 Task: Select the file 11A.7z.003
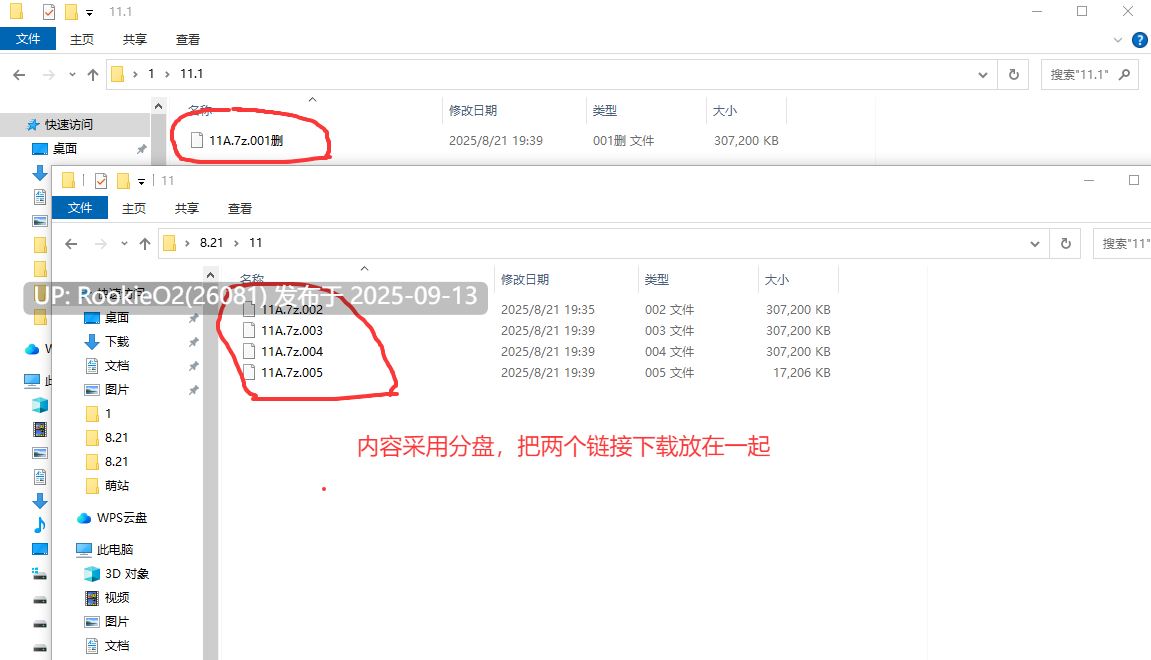(x=291, y=330)
